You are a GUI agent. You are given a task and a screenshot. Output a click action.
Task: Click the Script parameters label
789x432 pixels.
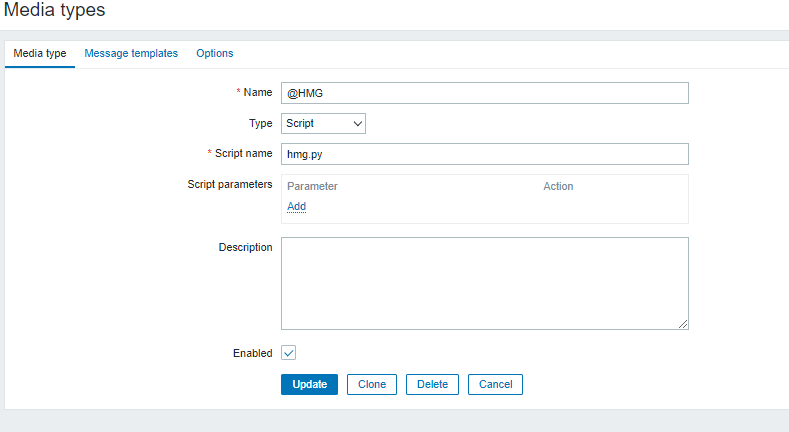pyautogui.click(x=230, y=184)
